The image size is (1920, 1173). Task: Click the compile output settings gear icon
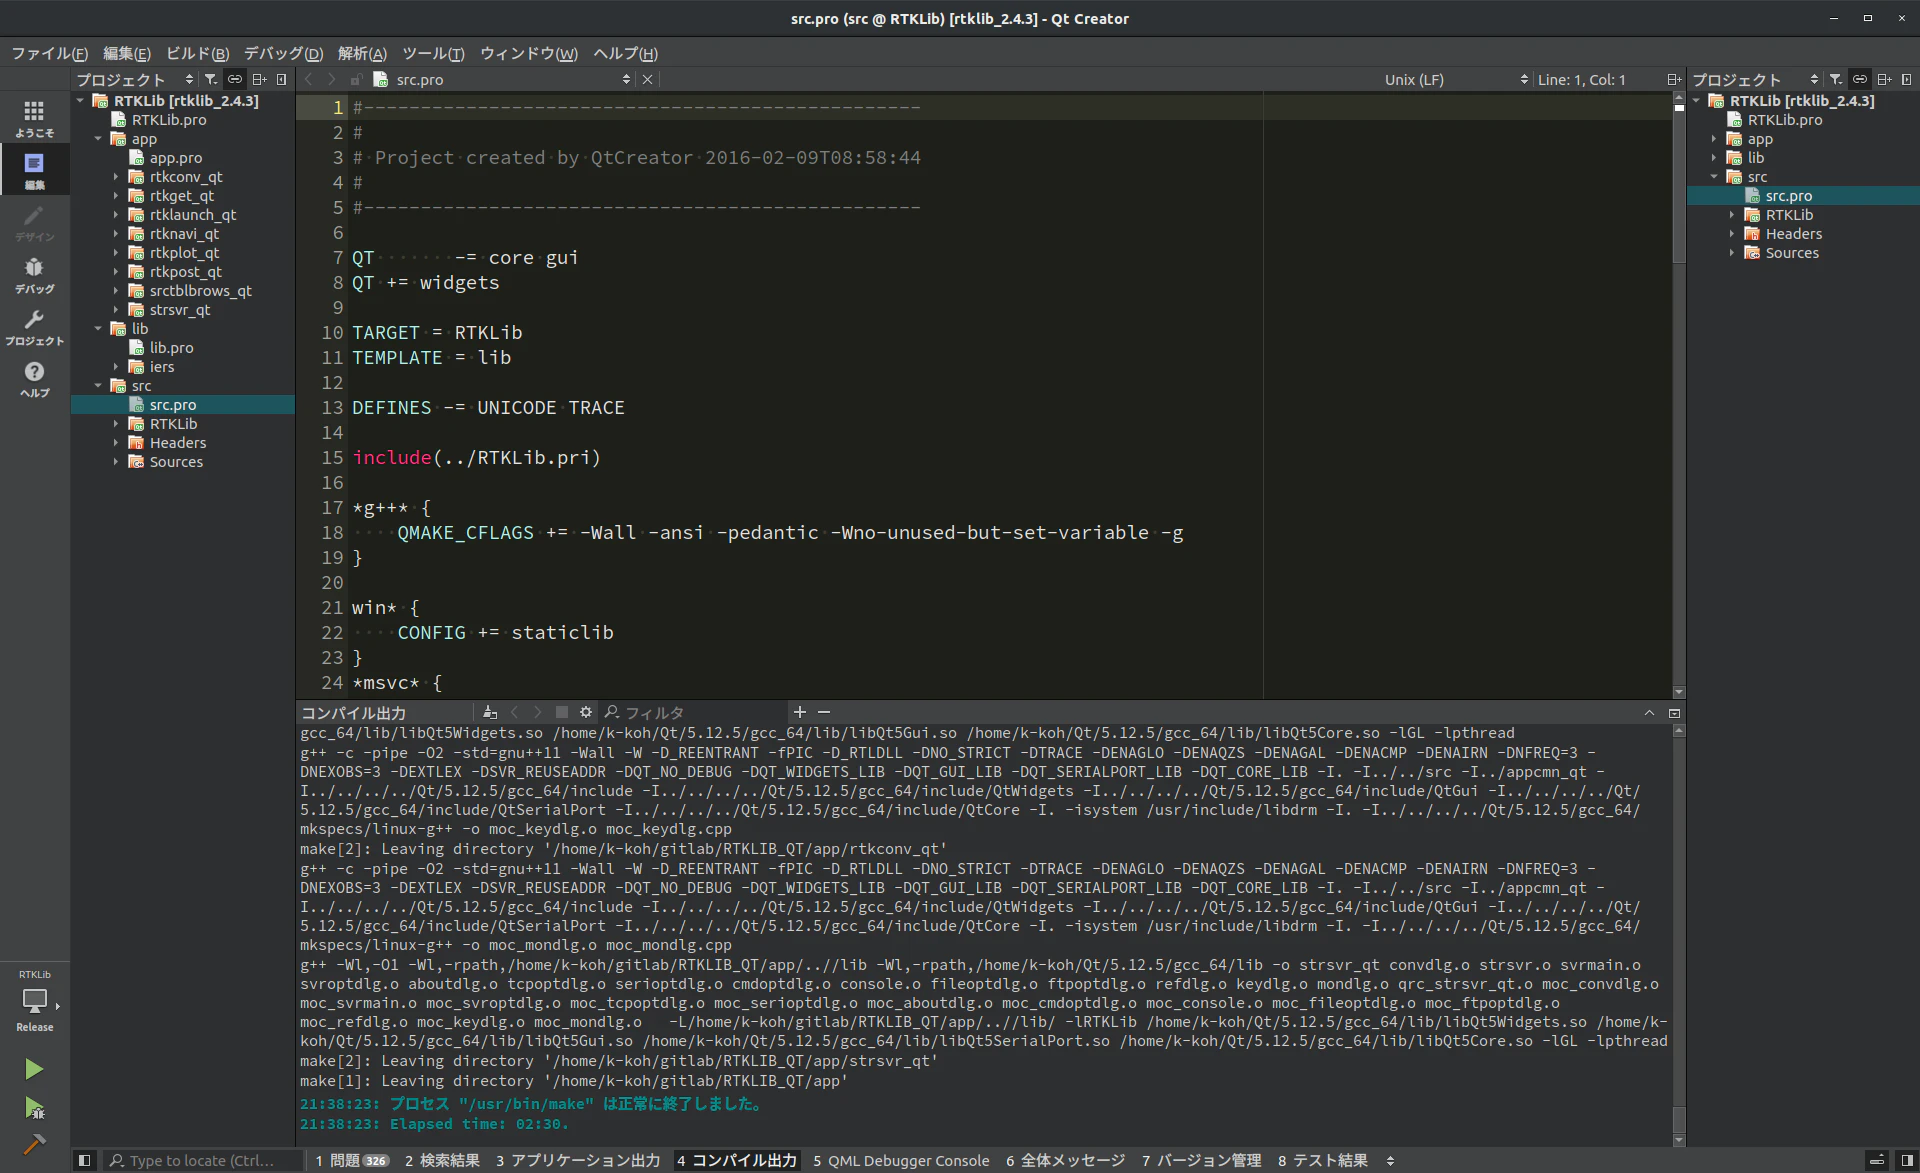coord(586,712)
